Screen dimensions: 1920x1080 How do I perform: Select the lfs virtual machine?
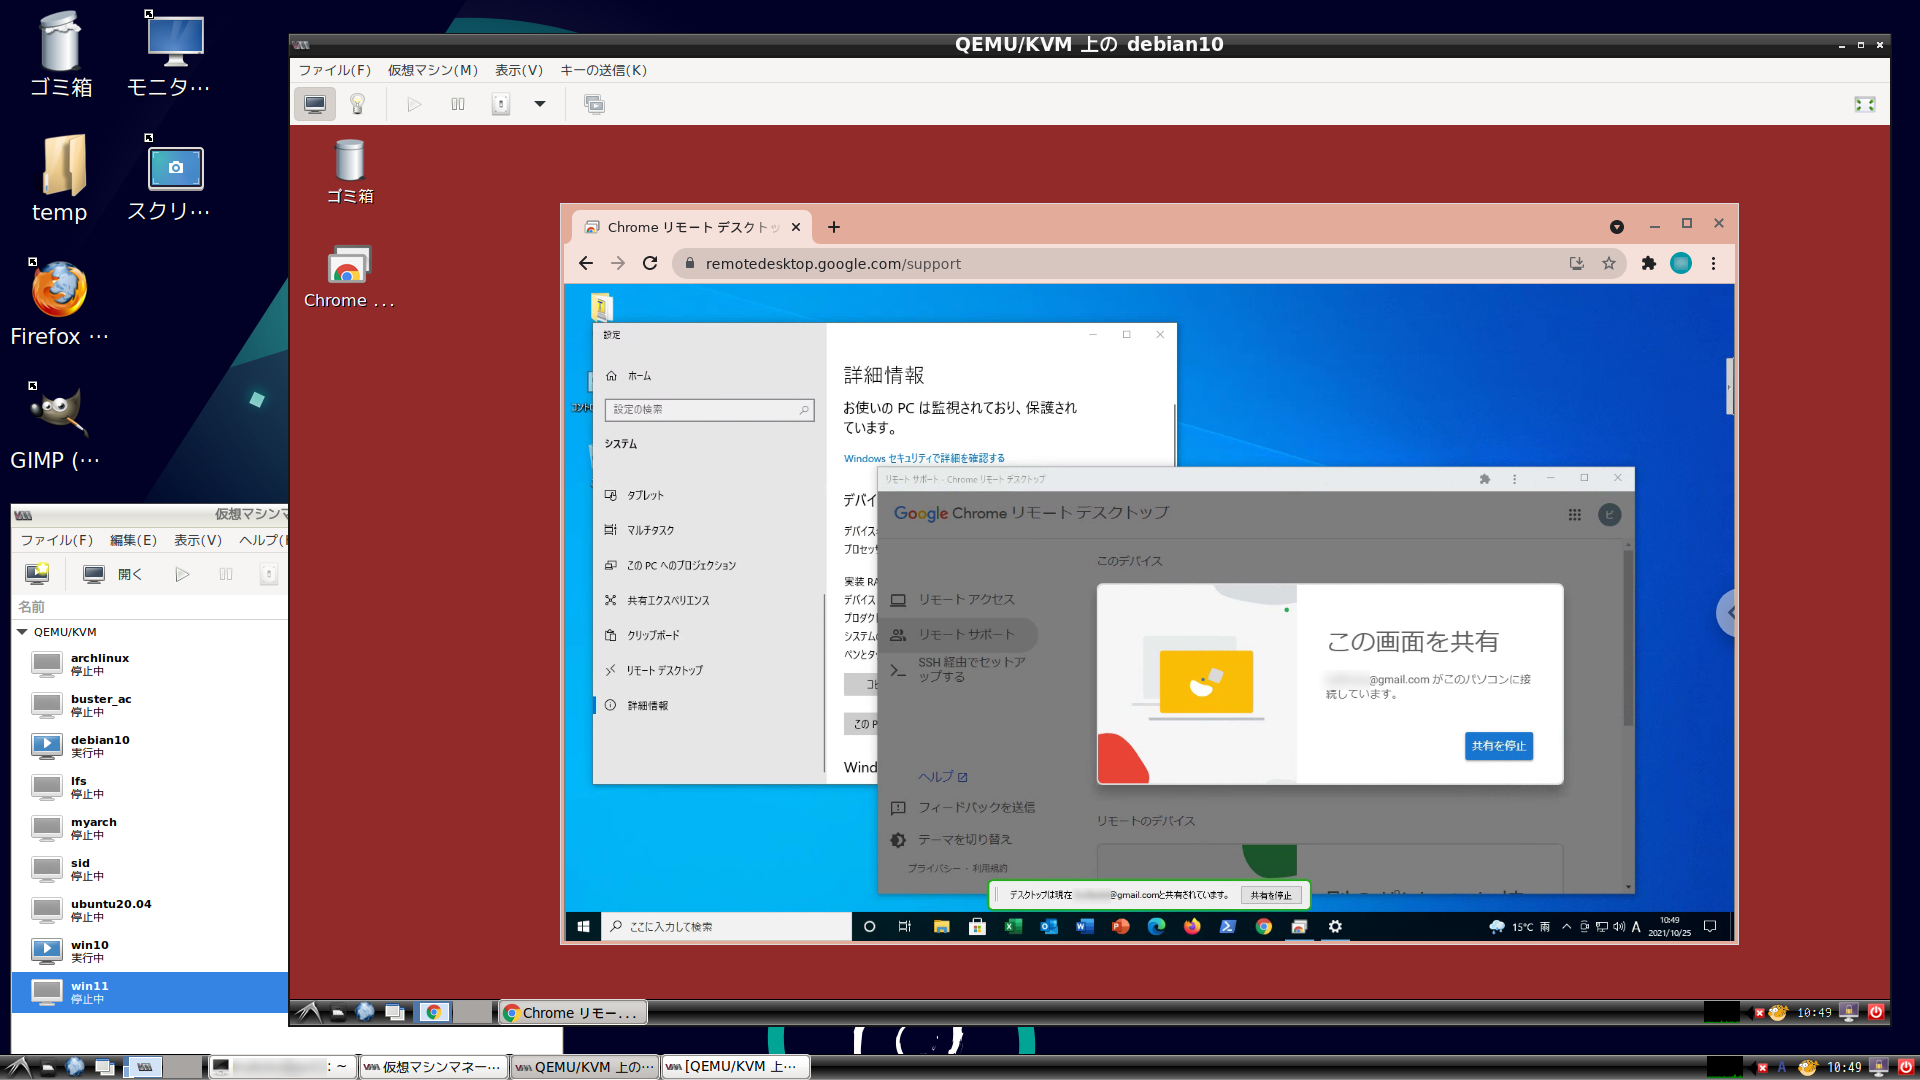(x=150, y=787)
